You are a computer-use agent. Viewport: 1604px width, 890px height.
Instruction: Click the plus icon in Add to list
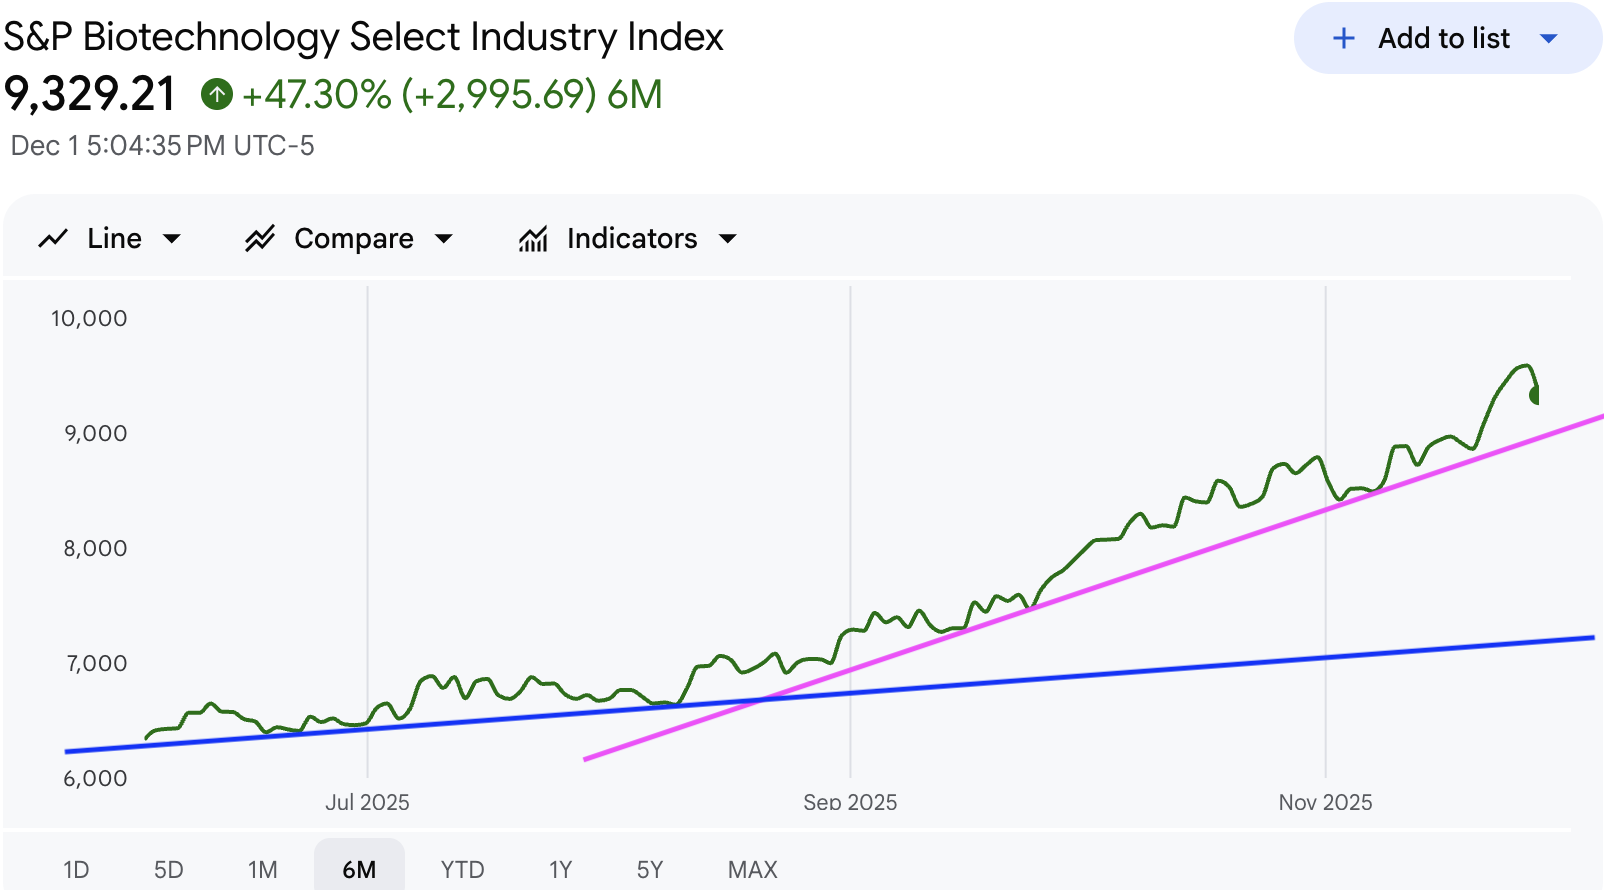1344,39
